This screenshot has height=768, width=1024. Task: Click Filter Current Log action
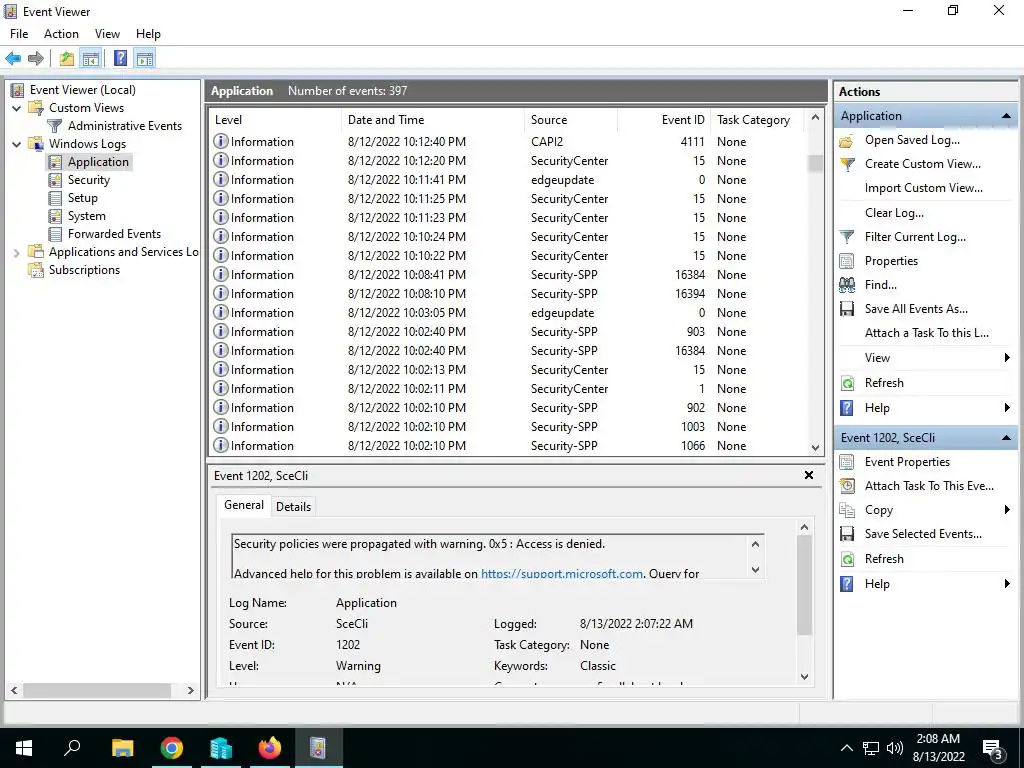point(915,237)
